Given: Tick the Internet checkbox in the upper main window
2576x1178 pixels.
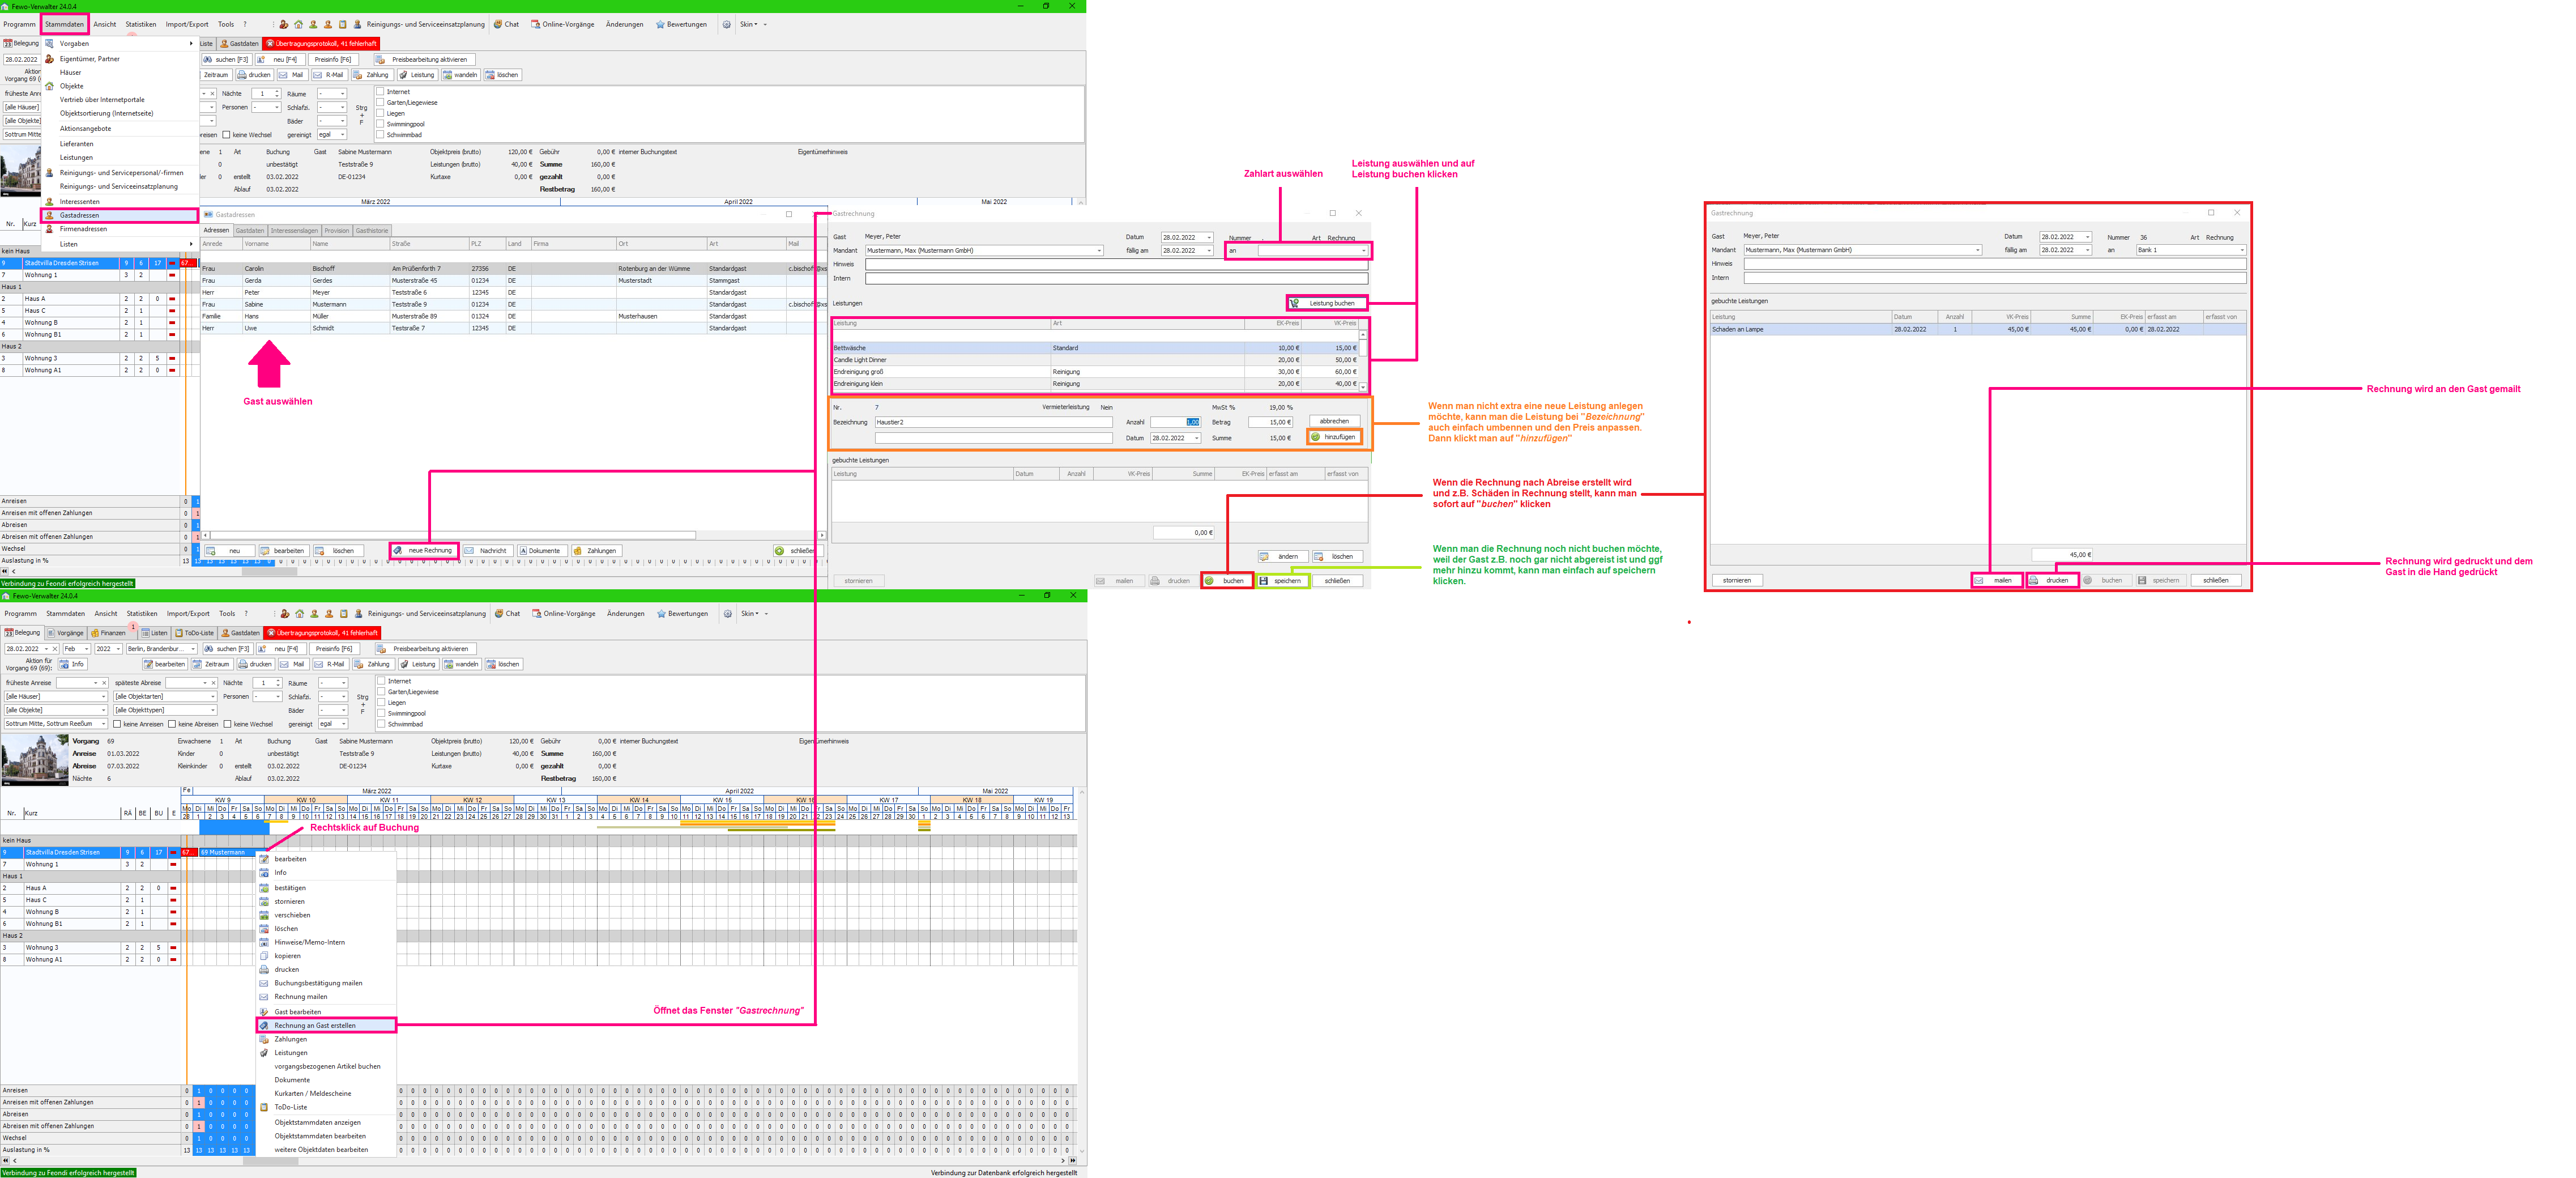Looking at the screenshot, I should click(380, 92).
